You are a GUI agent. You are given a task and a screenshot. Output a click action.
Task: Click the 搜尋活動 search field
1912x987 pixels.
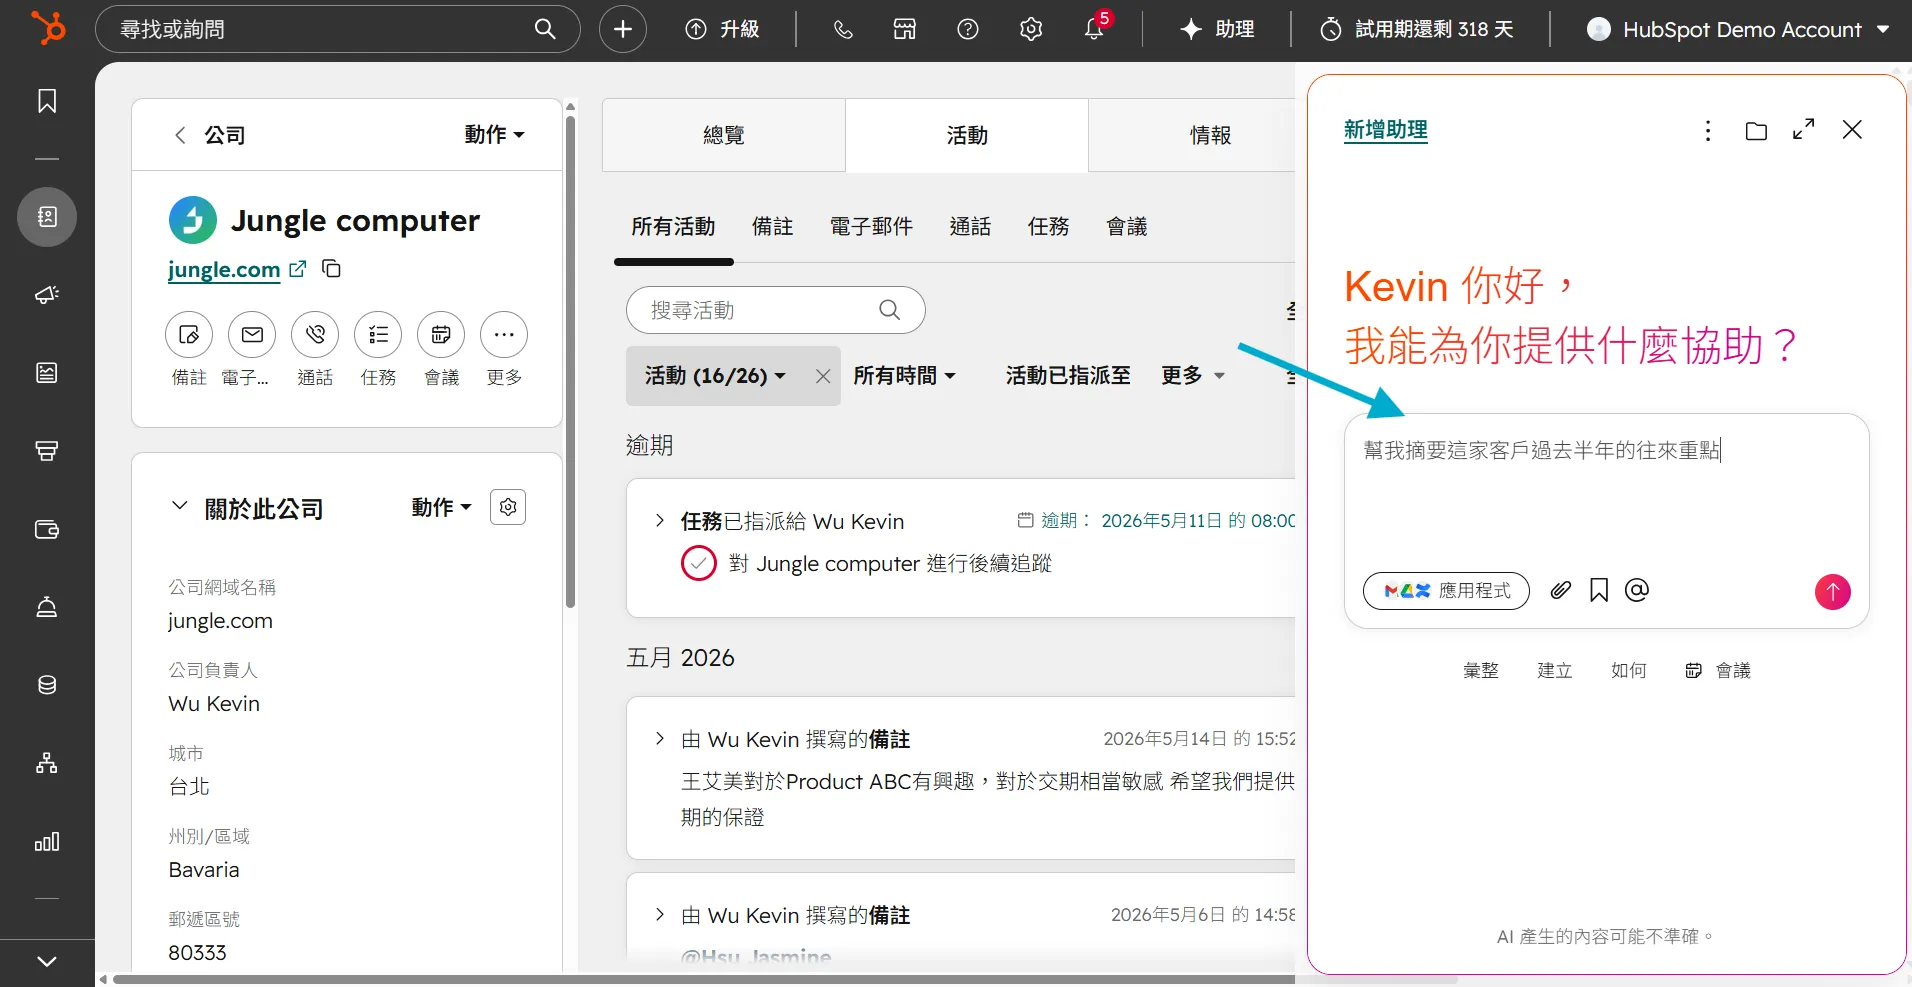point(775,310)
